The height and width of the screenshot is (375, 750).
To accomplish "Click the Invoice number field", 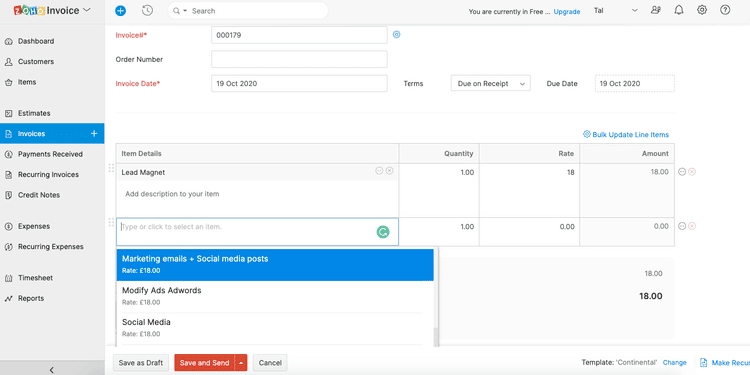I will pos(299,35).
